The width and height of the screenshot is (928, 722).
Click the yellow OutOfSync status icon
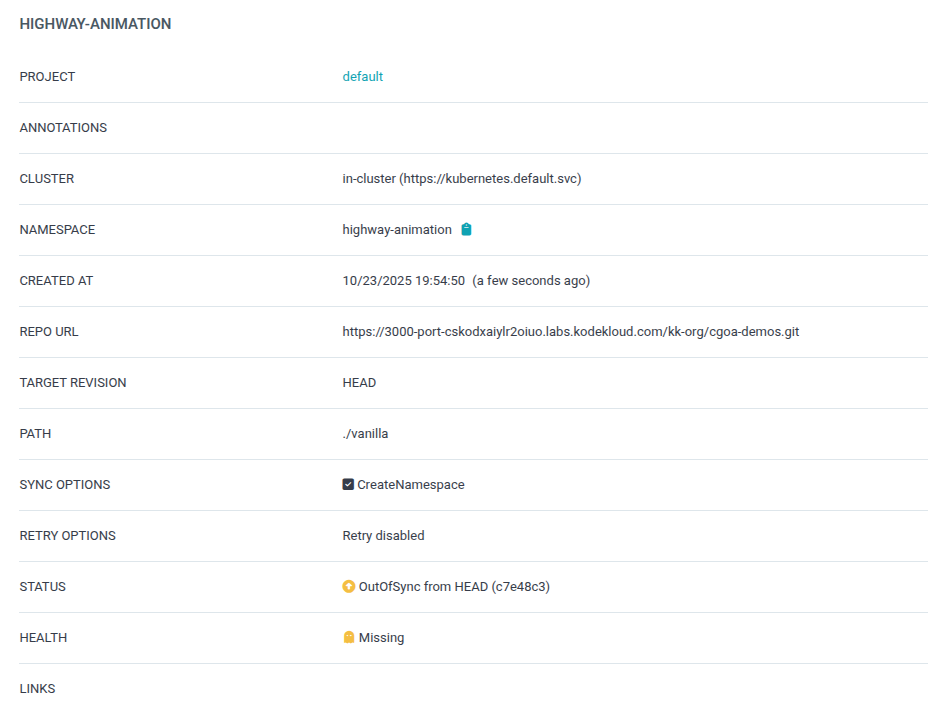[348, 587]
